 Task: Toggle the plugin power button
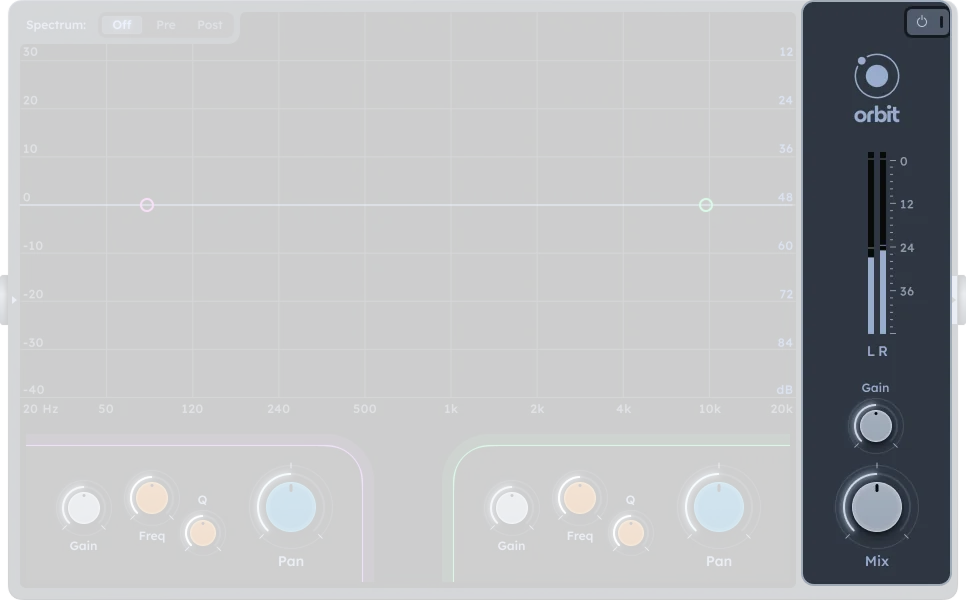[x=920, y=21]
